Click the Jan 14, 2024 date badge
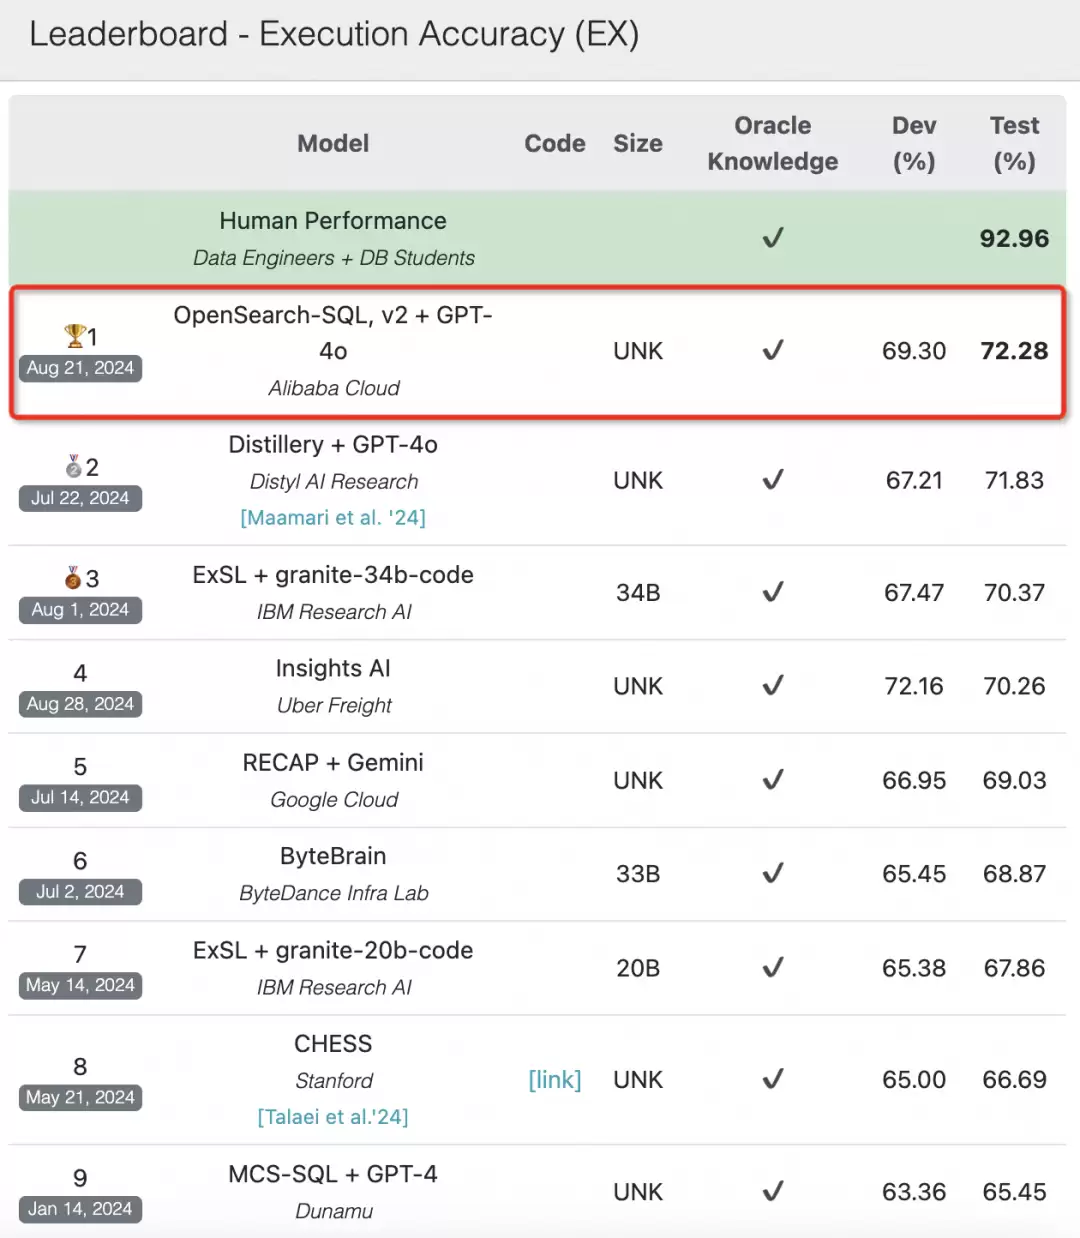This screenshot has height=1238, width=1080. [x=80, y=1209]
